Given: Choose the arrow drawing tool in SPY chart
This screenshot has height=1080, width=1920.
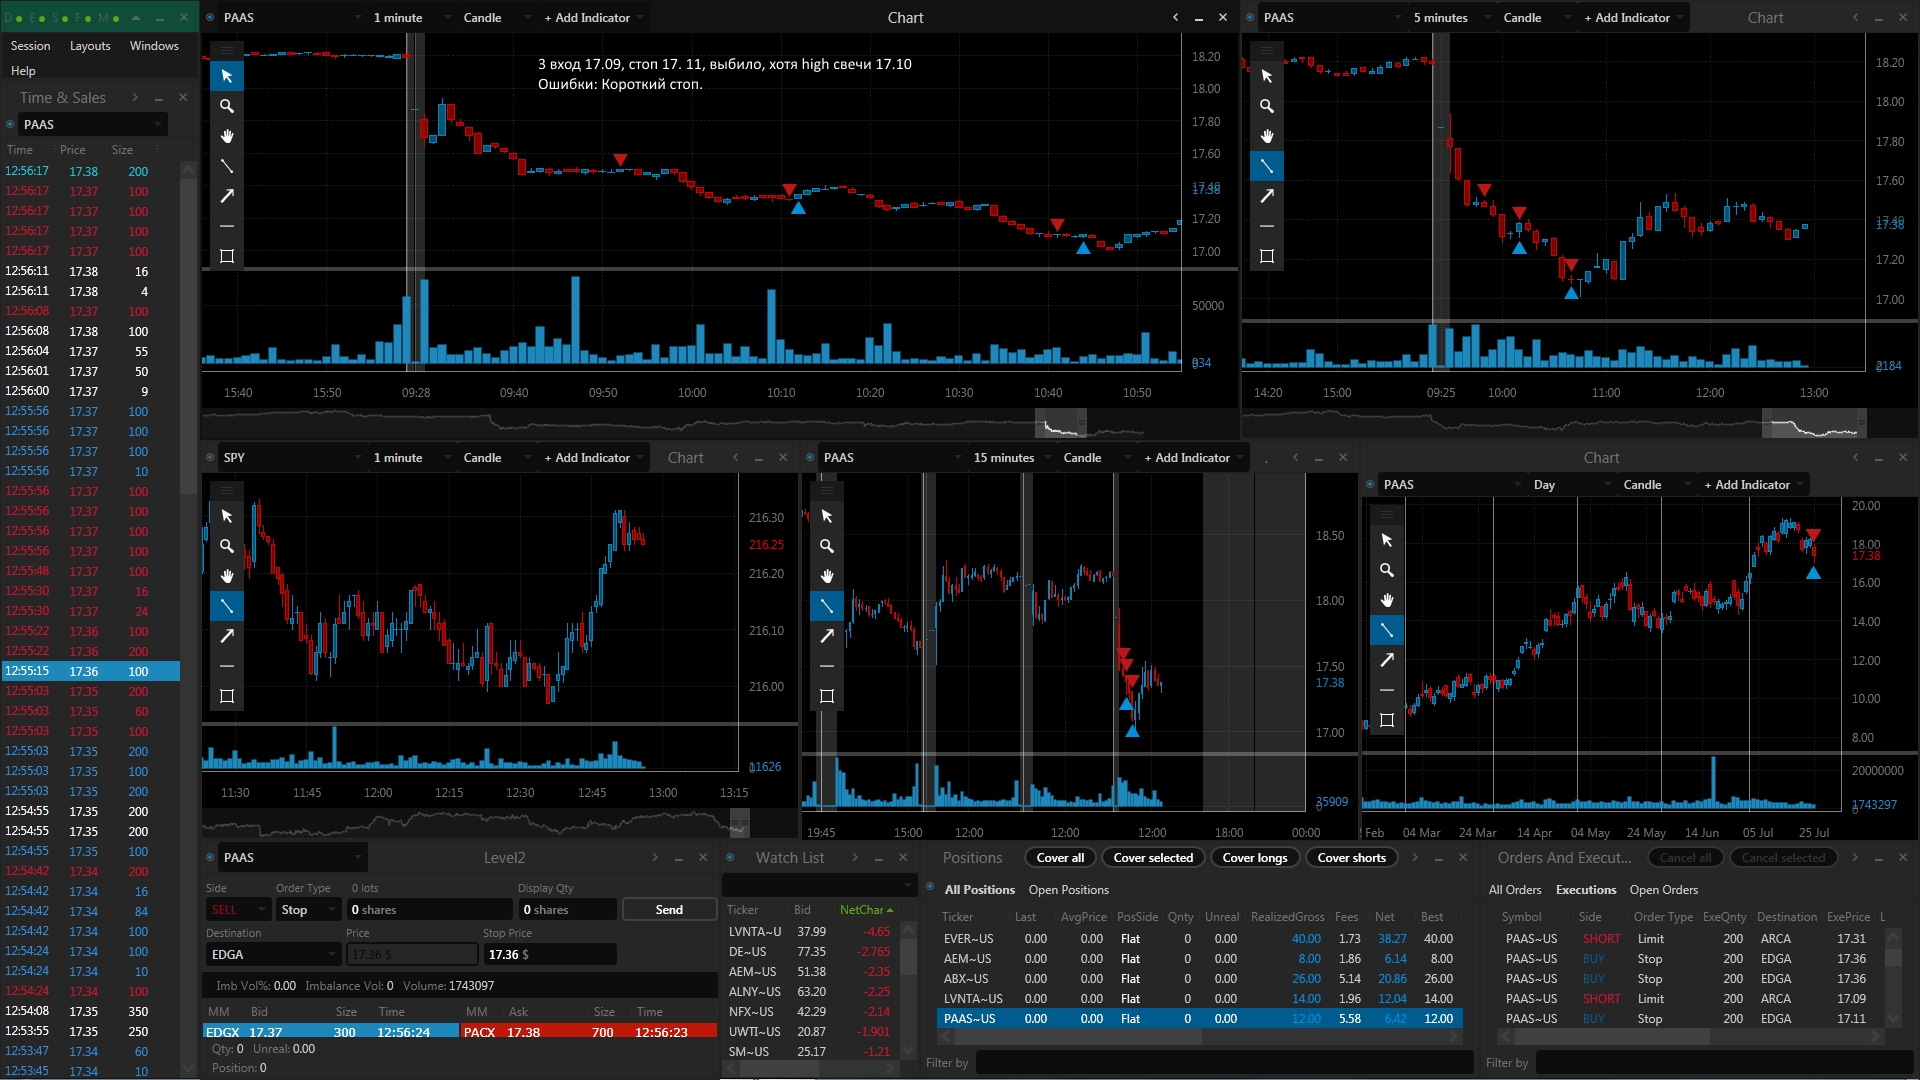Looking at the screenshot, I should click(x=227, y=636).
